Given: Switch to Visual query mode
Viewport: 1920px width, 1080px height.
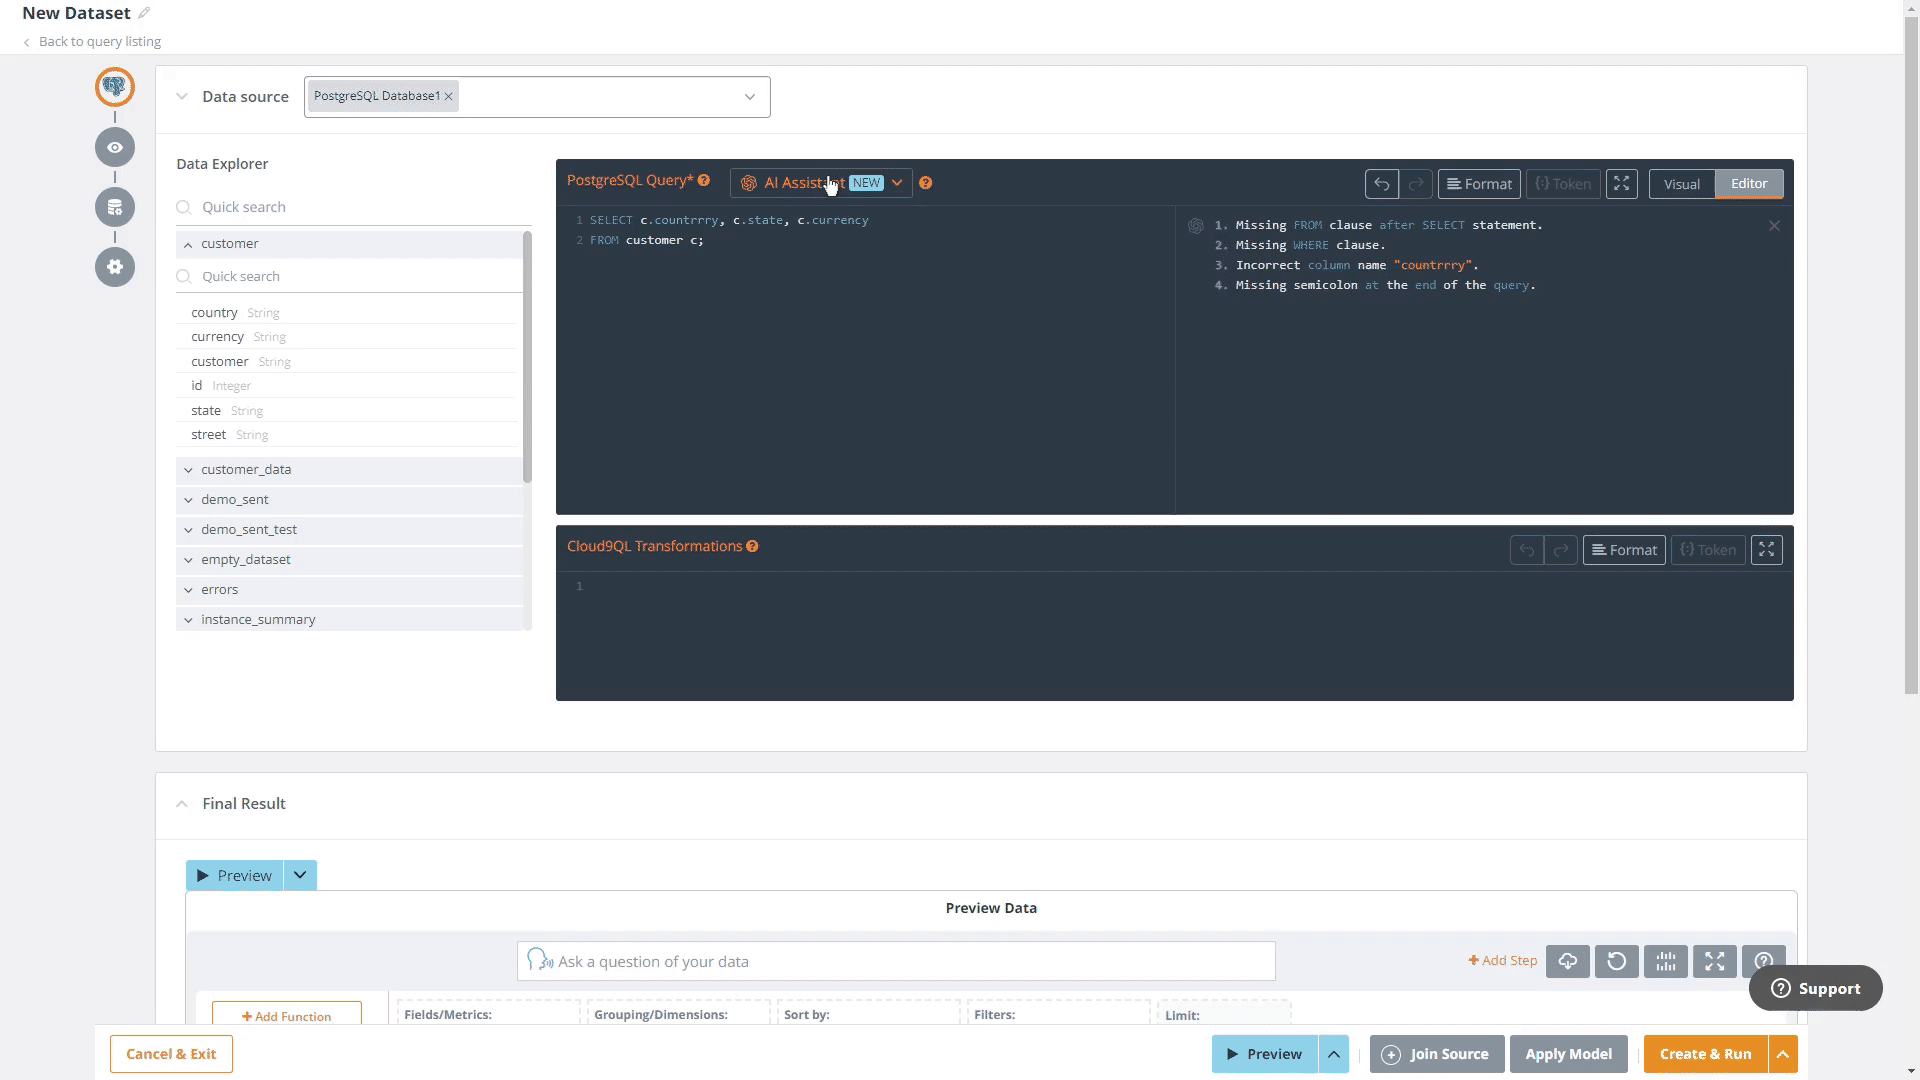Looking at the screenshot, I should [x=1681, y=184].
